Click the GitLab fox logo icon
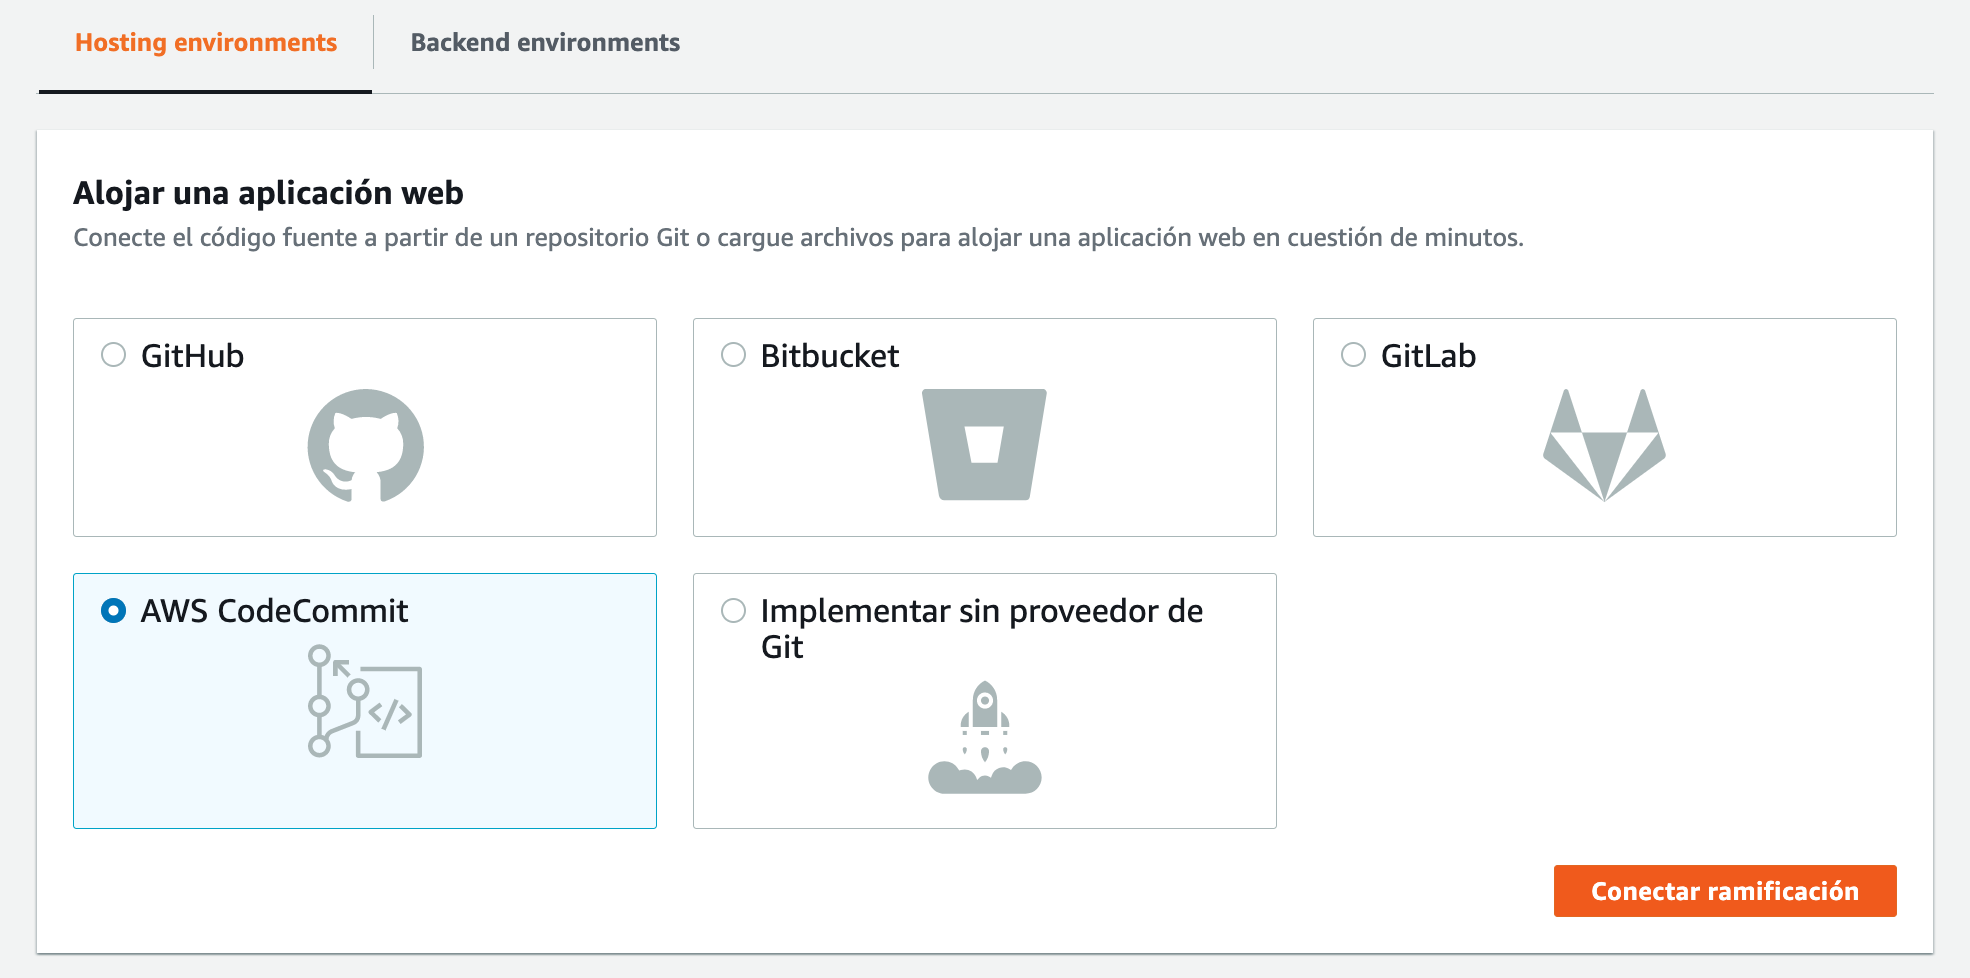Image resolution: width=1970 pixels, height=978 pixels. 1604,445
